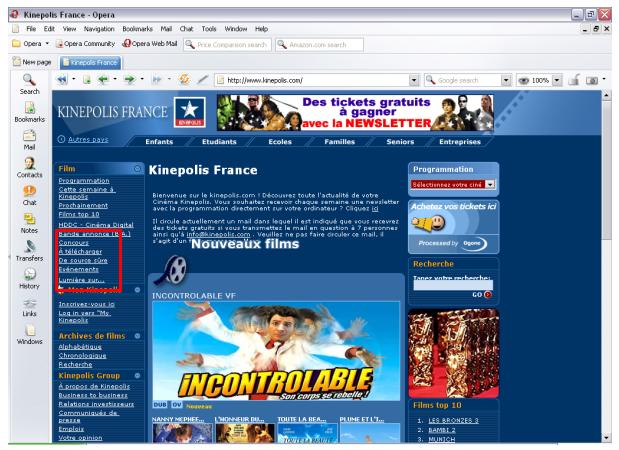This screenshot has width=619, height=450.
Task: Open the Sélectionnez votre ciné dropdown
Action: pos(453,184)
